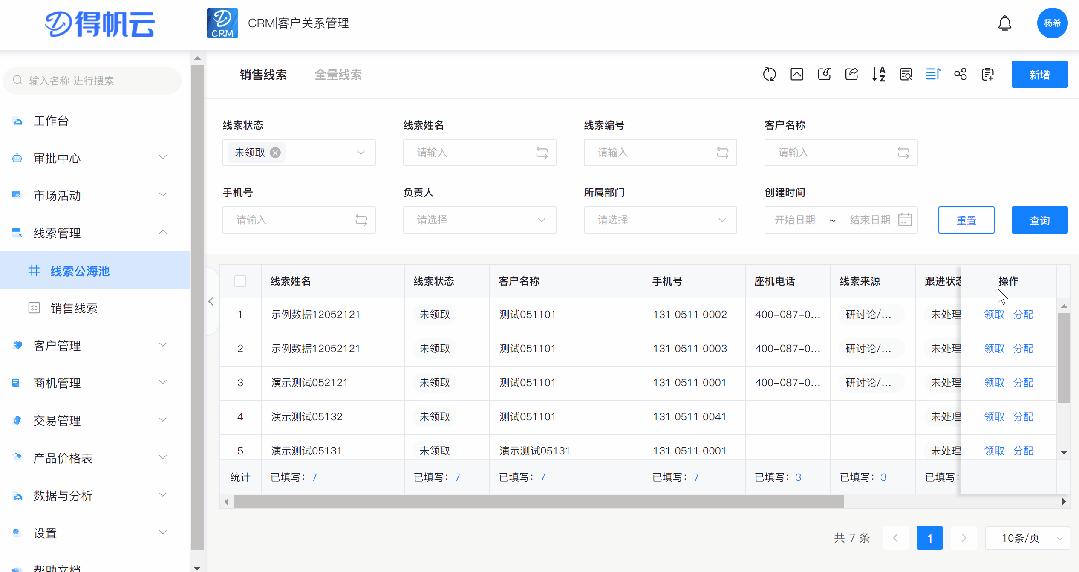Image resolution: width=1079 pixels, height=572 pixels.
Task: Click the 查询 button
Action: (1039, 220)
